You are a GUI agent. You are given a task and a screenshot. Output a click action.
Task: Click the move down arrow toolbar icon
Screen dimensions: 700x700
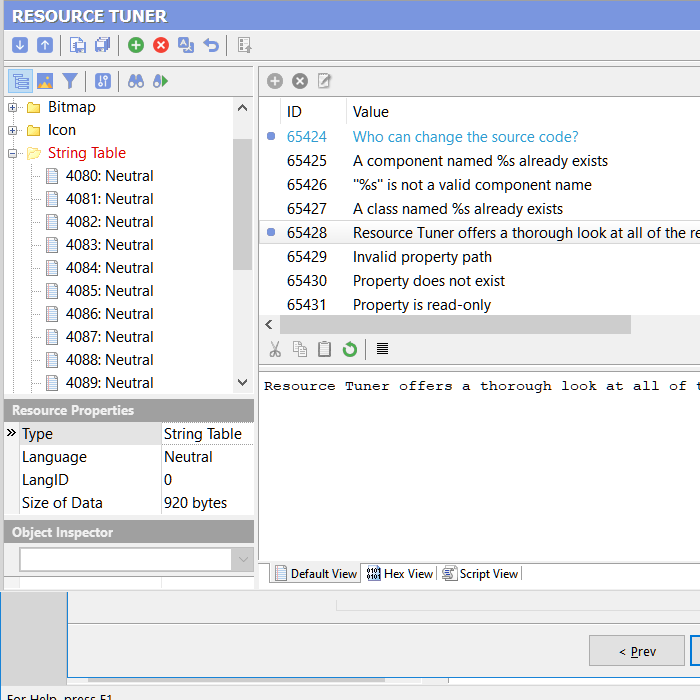[20, 45]
